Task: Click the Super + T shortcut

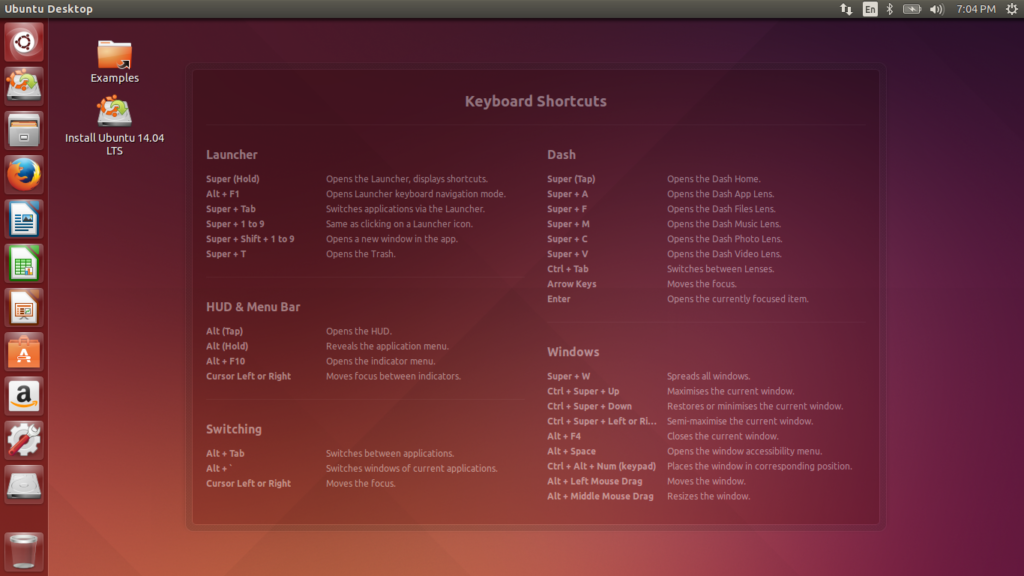Action: point(226,254)
